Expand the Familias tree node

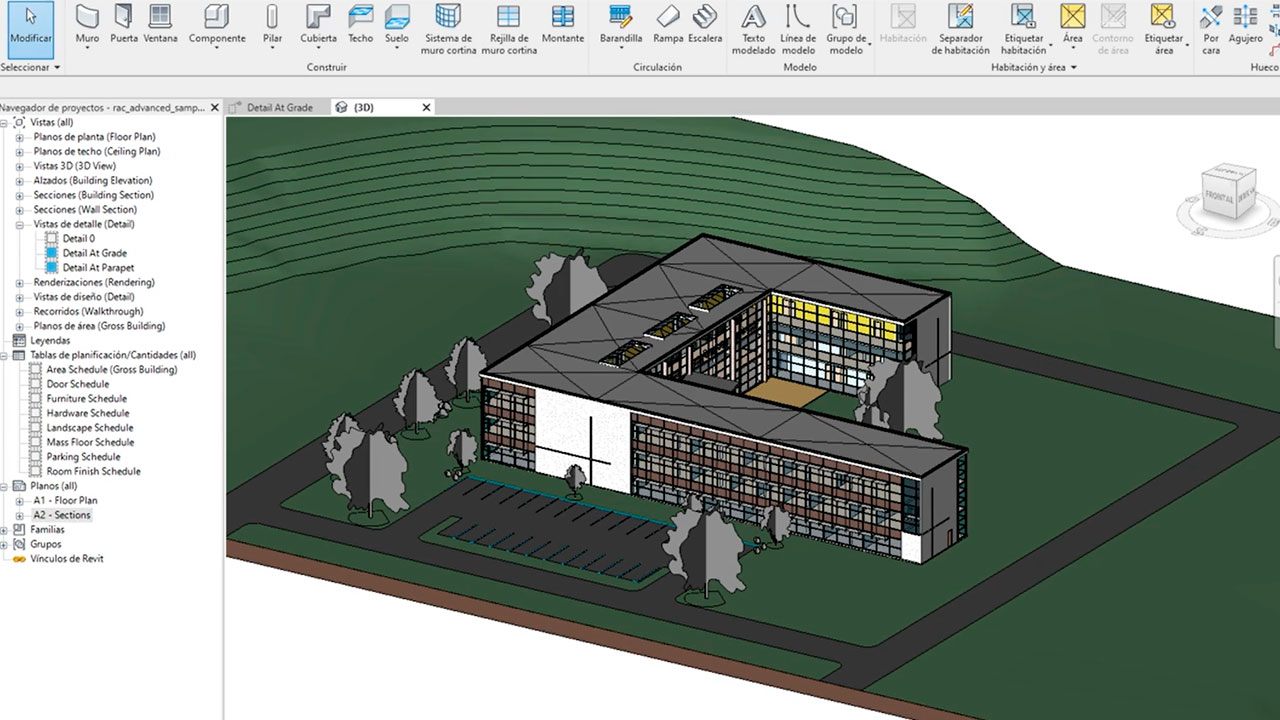click(6, 530)
